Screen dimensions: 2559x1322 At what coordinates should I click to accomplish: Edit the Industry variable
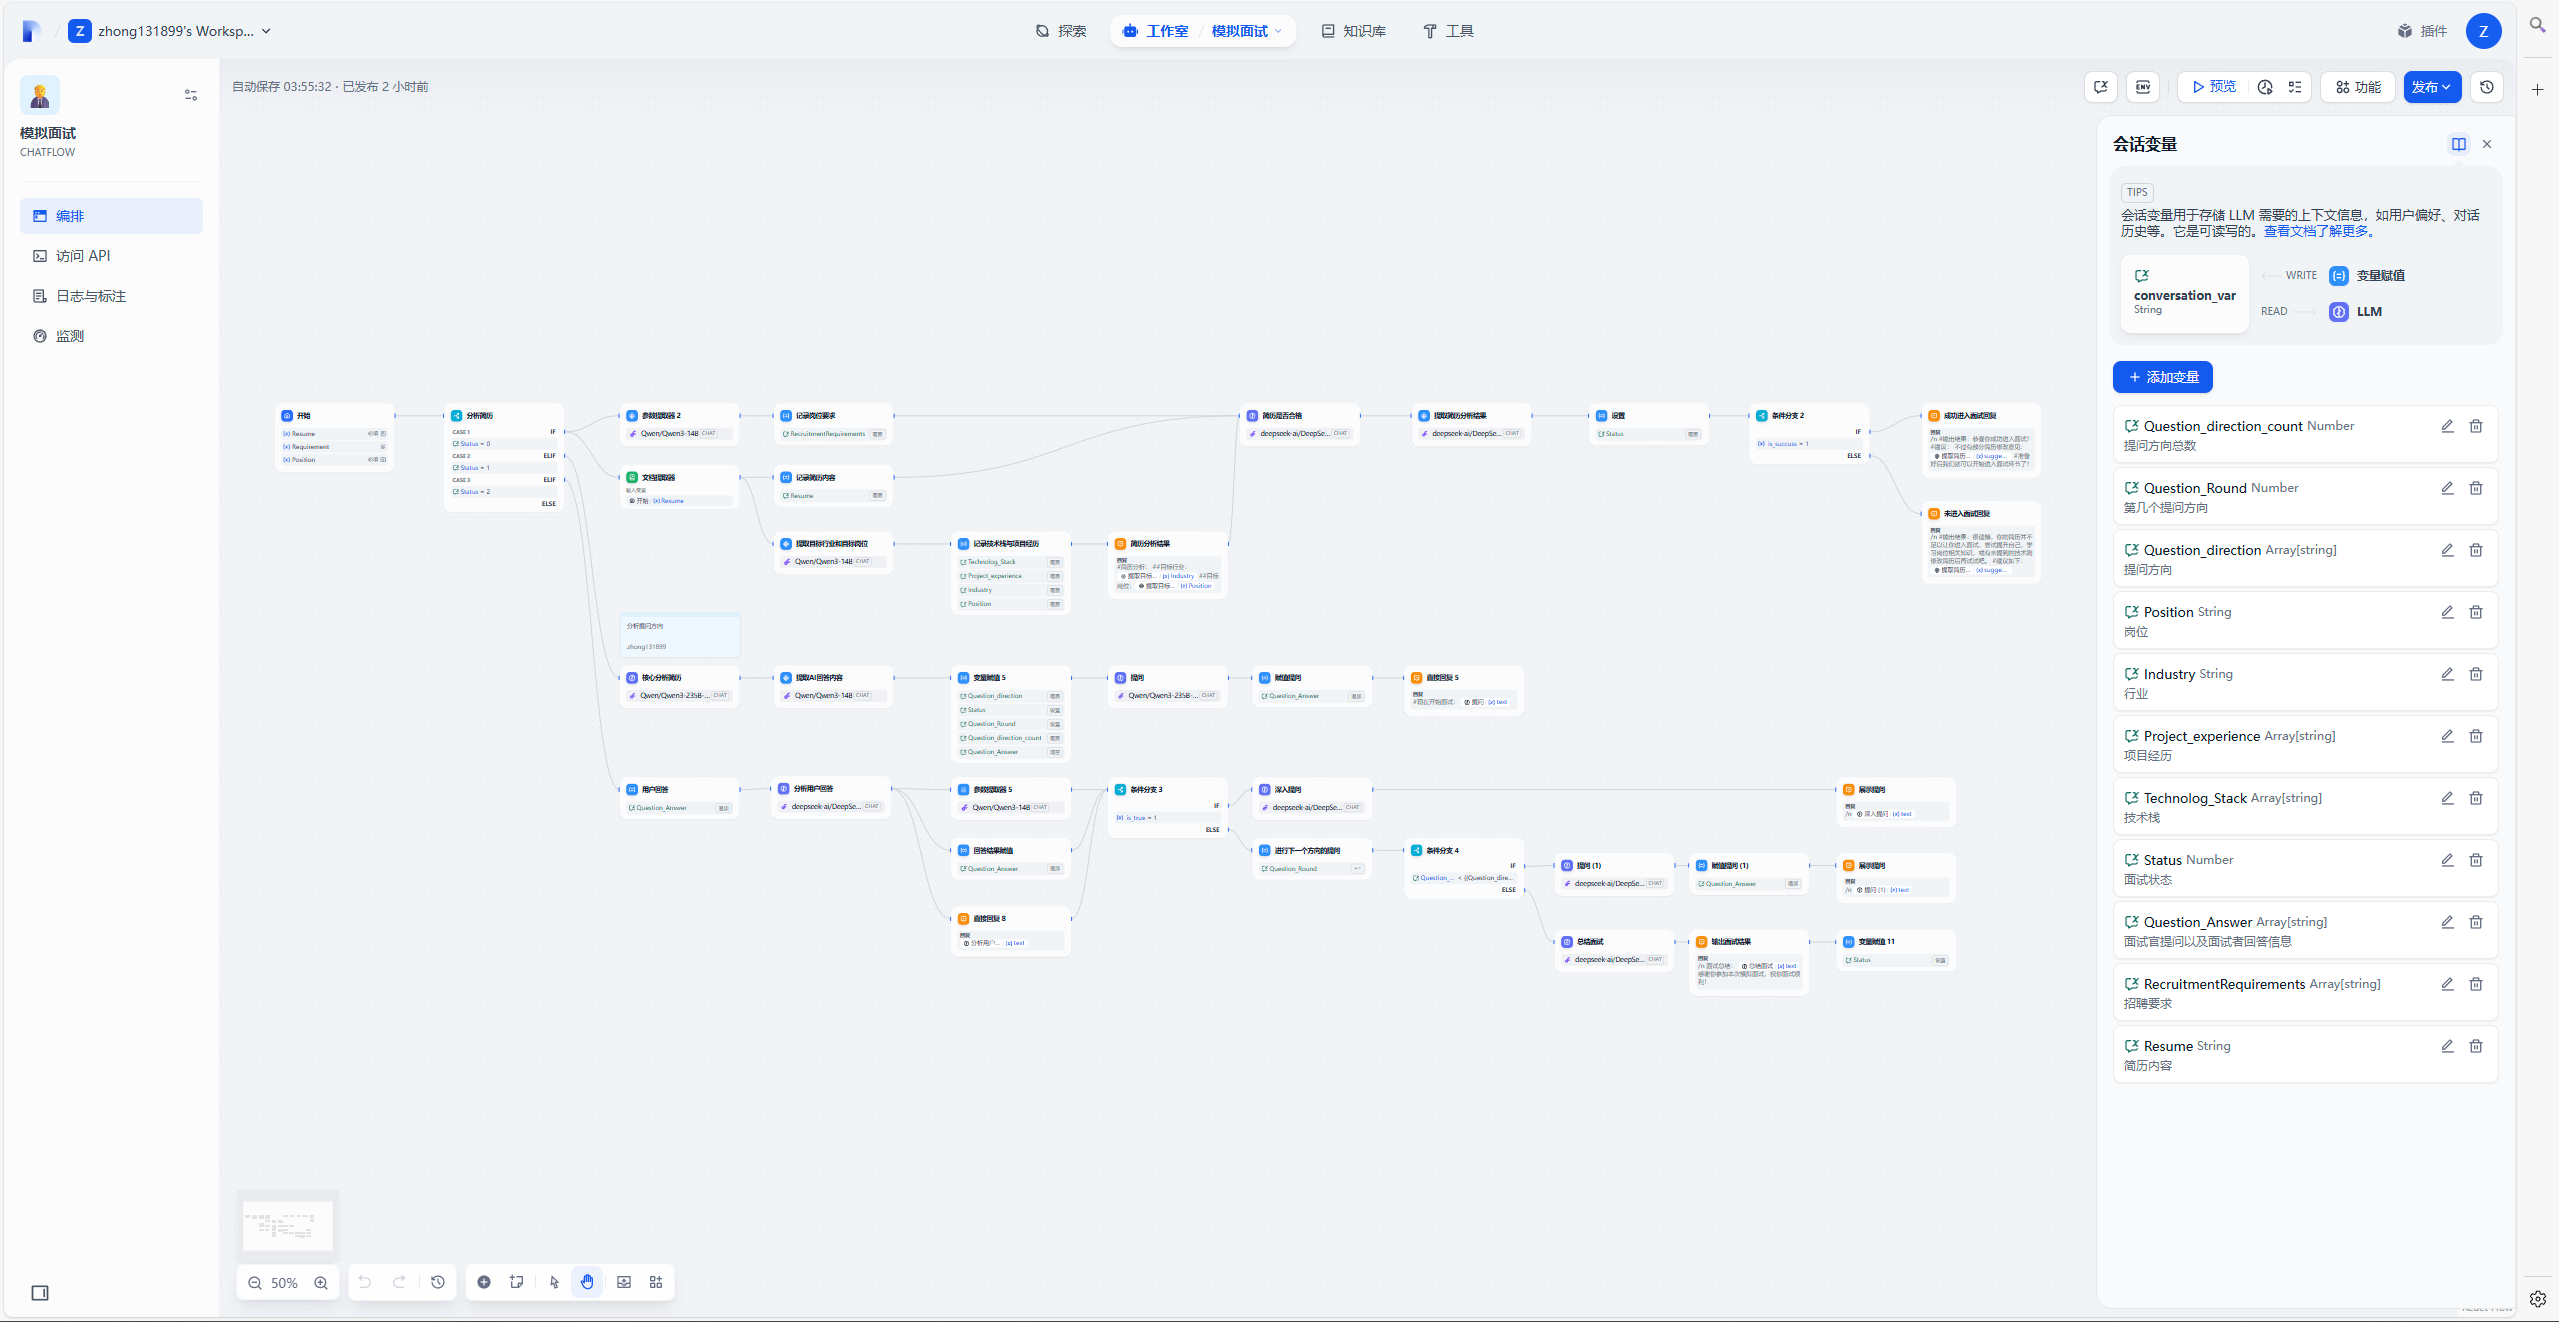click(2446, 674)
